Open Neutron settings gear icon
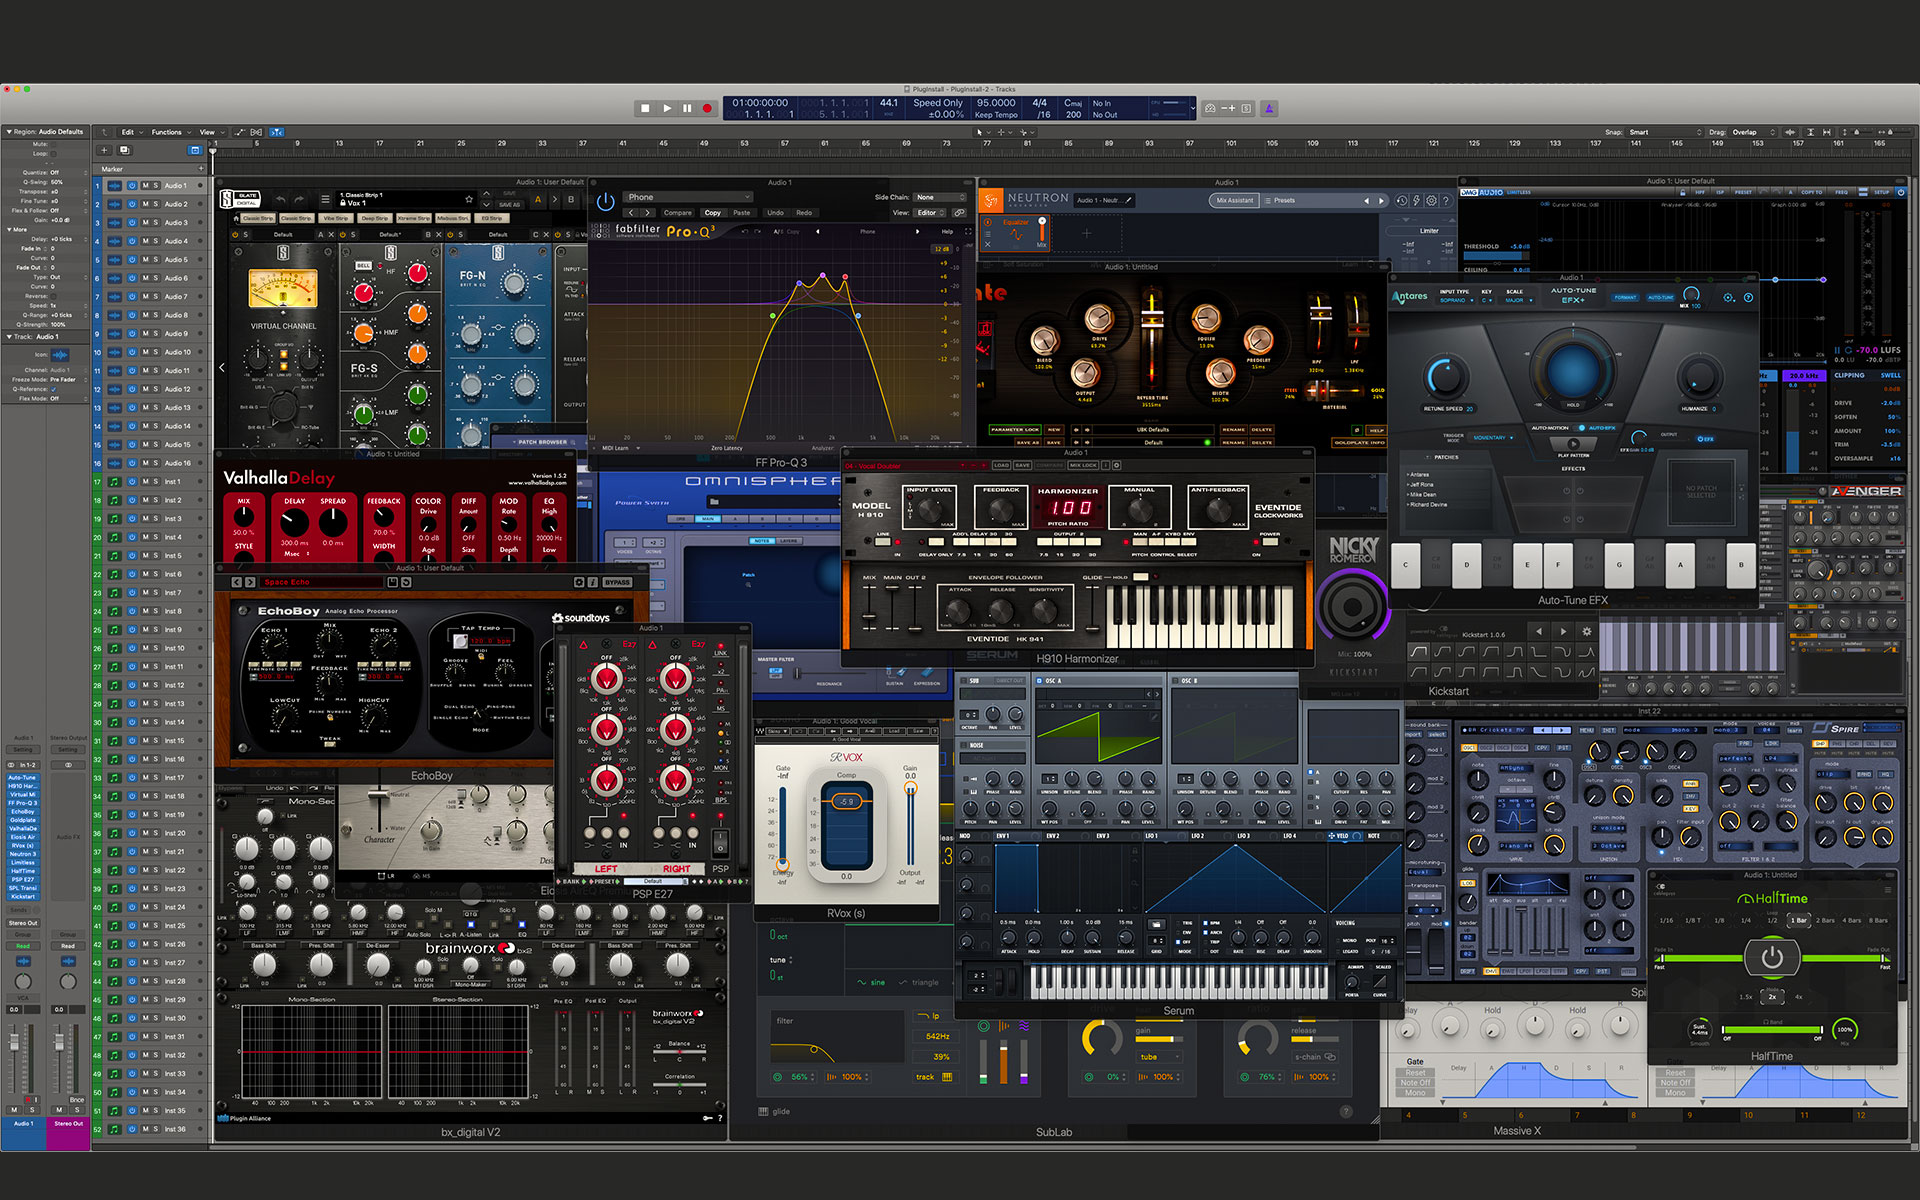1920x1200 pixels. point(1431,201)
